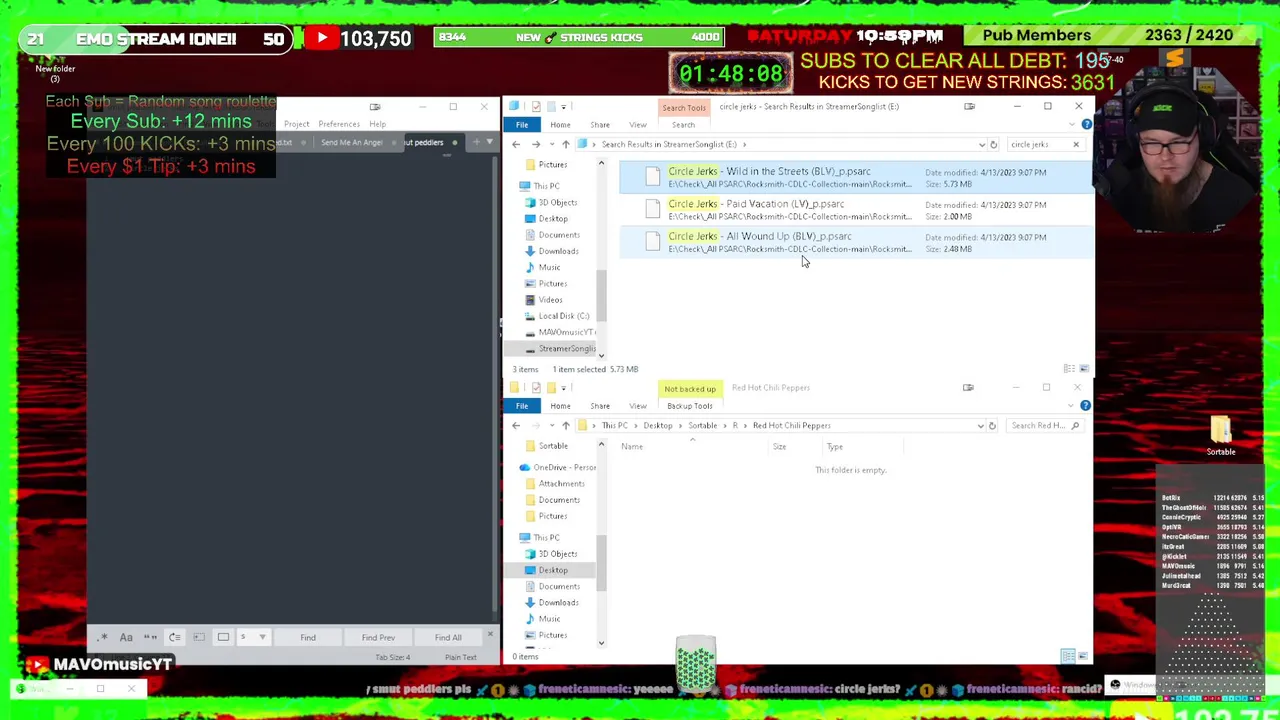This screenshot has height=720, width=1280.
Task: Select StreamerSonglist drive in sidebar
Action: 566,348
